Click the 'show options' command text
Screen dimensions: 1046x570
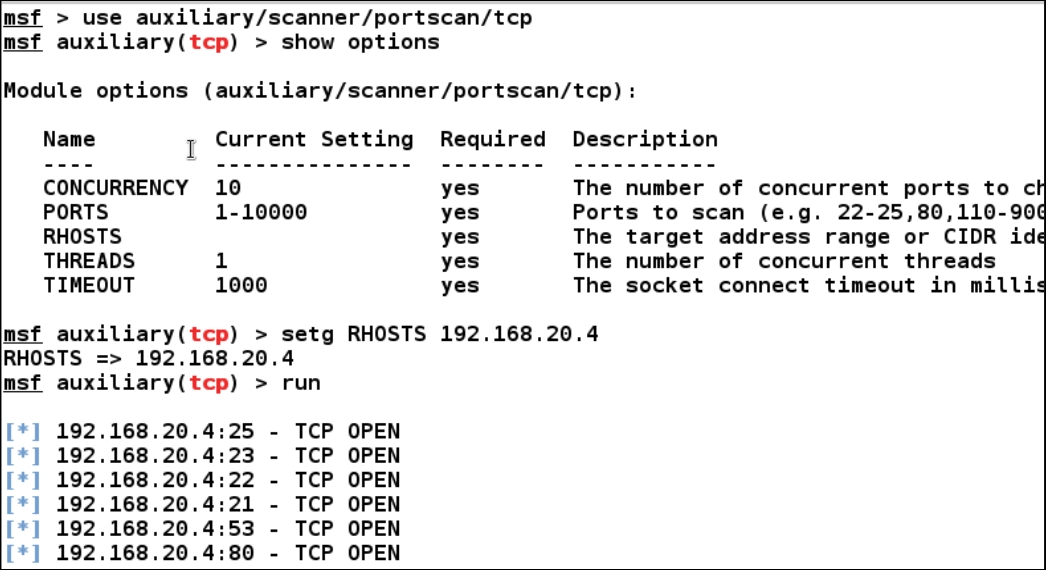tap(360, 43)
